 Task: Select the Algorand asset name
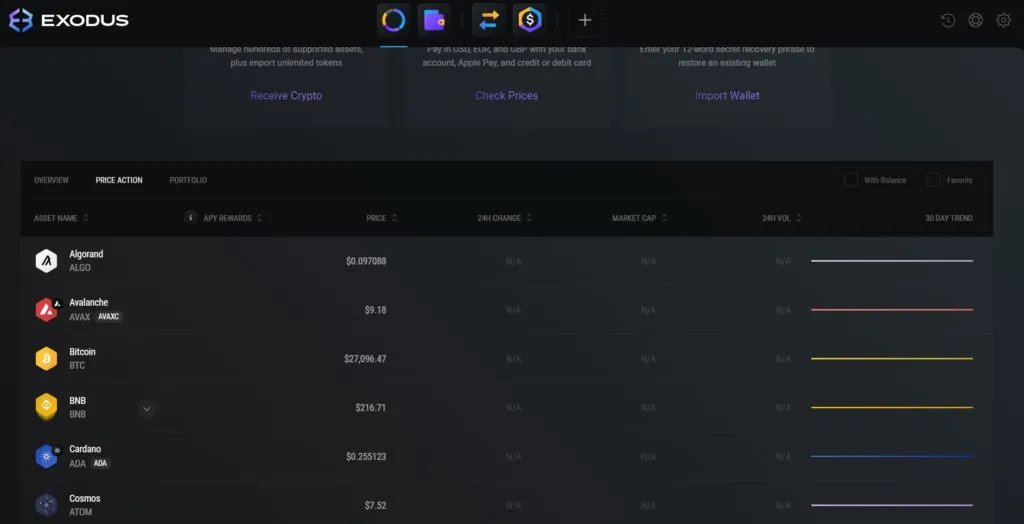coord(86,254)
